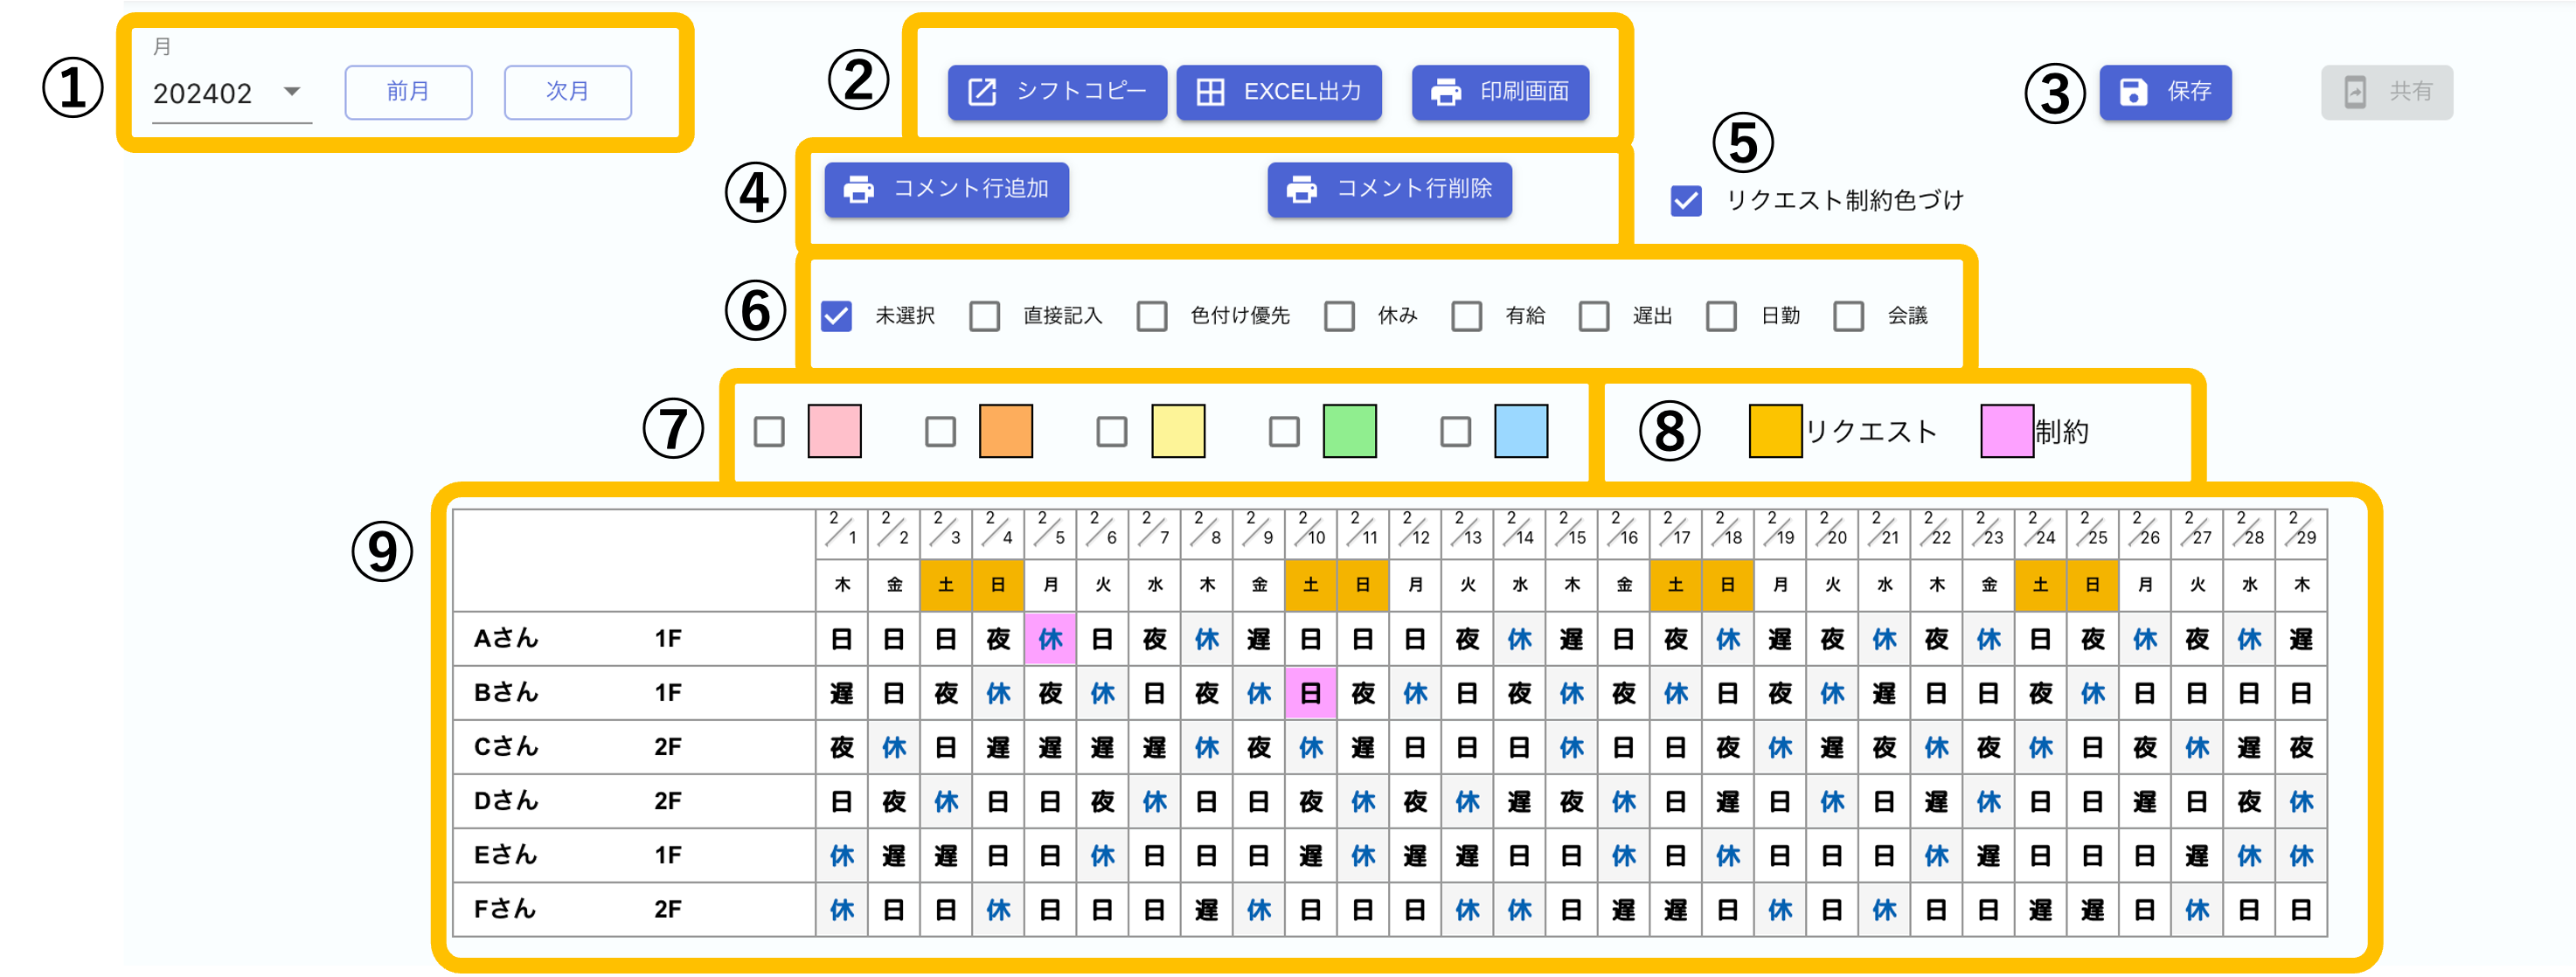Click the printer icon on 印刷画面
Image resolution: width=2576 pixels, height=977 pixels.
[1446, 92]
